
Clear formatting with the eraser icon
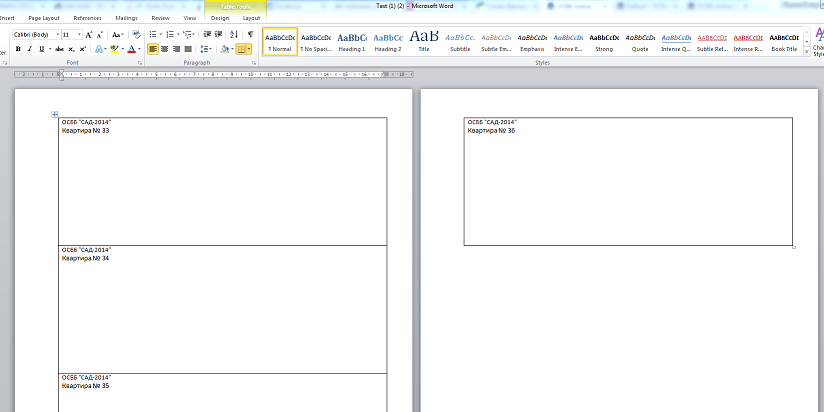point(137,34)
